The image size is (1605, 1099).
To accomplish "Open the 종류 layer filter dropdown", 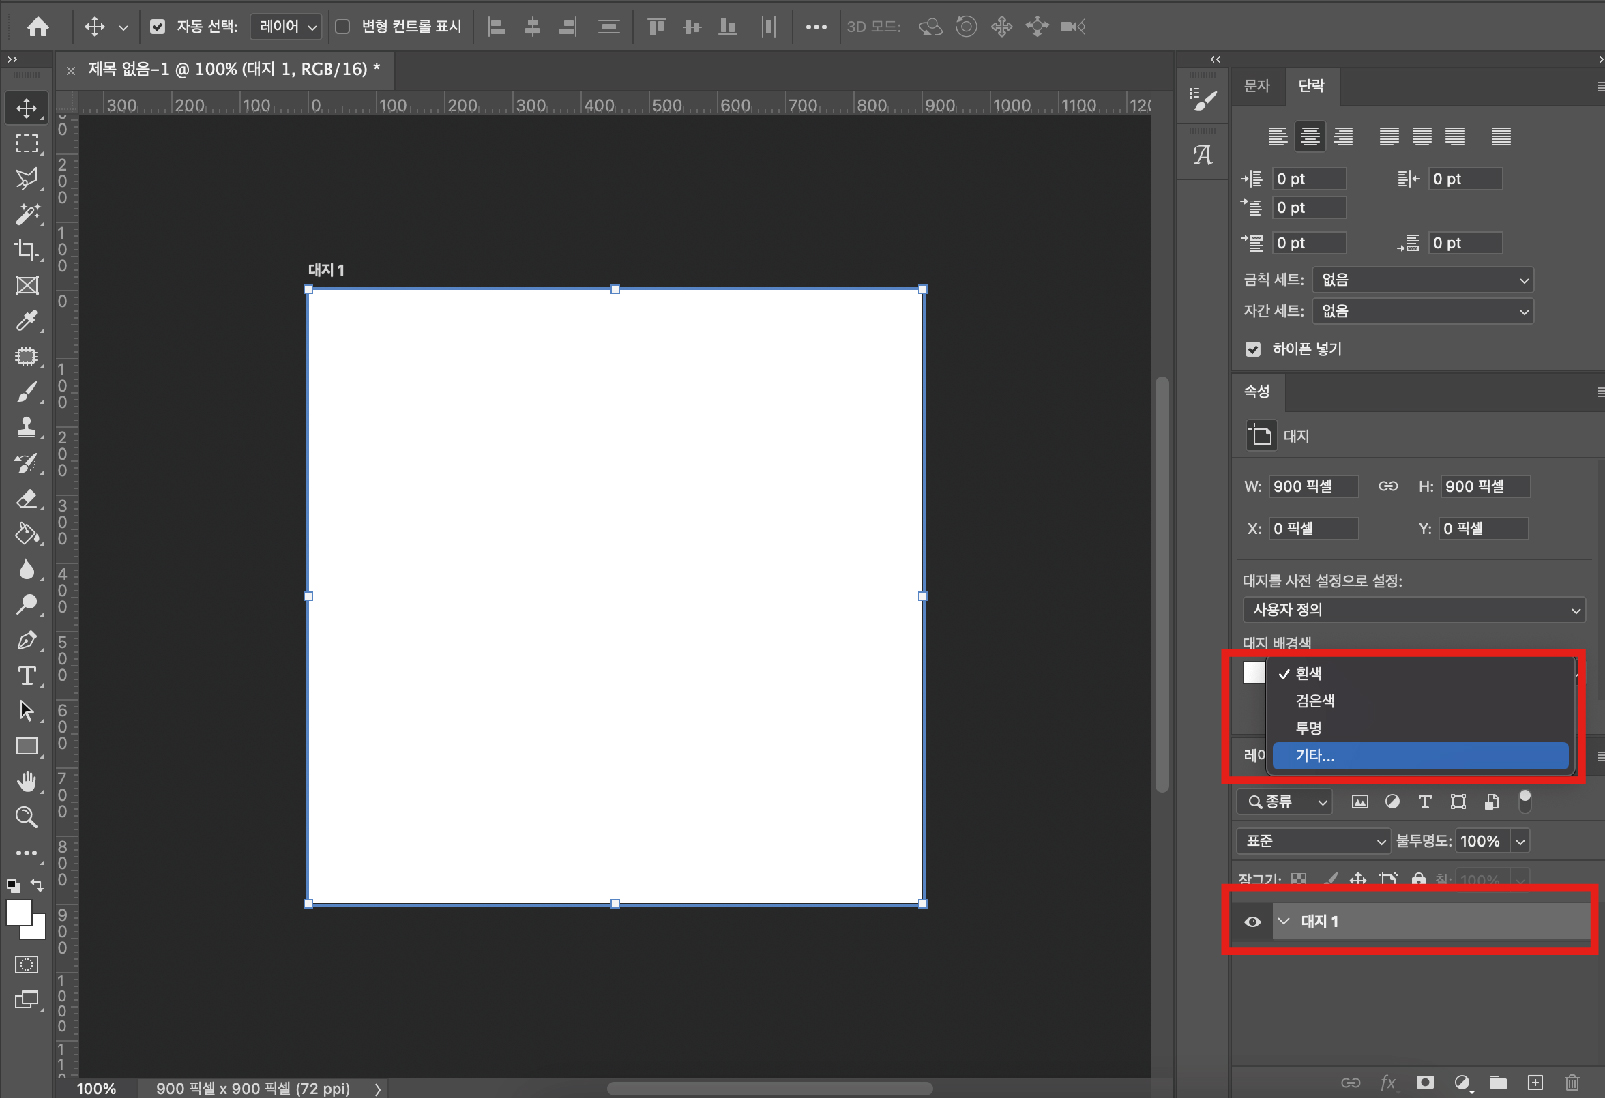I will 1285,802.
